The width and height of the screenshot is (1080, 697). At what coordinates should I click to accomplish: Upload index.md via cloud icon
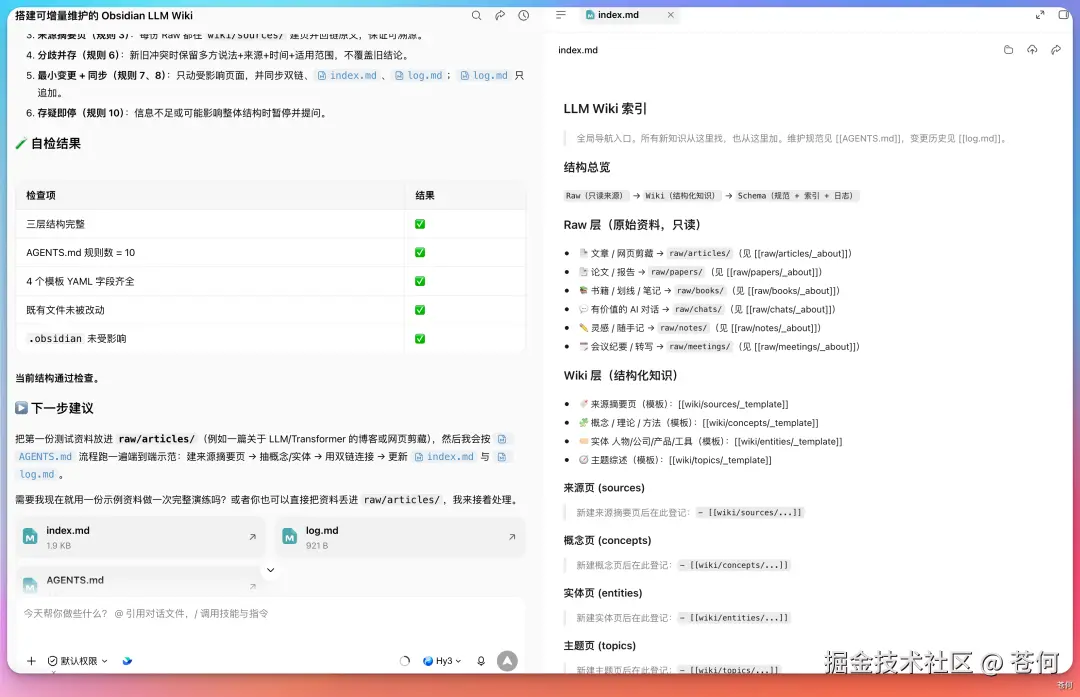tap(1032, 50)
